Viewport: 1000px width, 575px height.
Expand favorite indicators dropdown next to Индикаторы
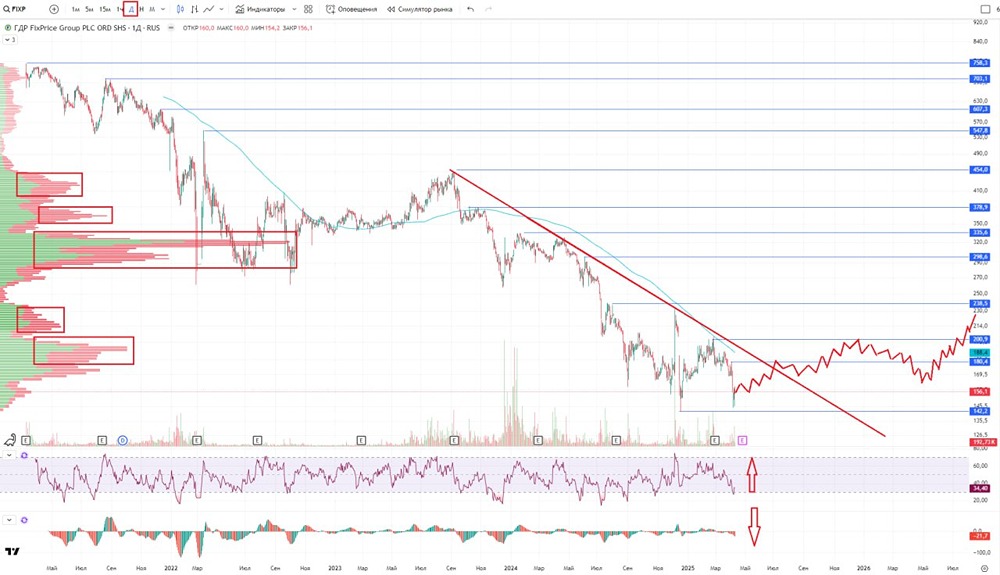[x=294, y=10]
